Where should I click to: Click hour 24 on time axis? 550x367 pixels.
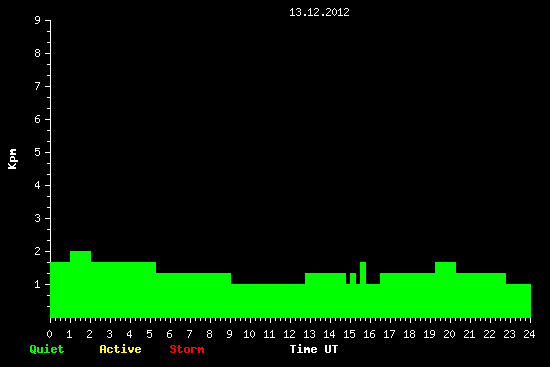coord(529,334)
